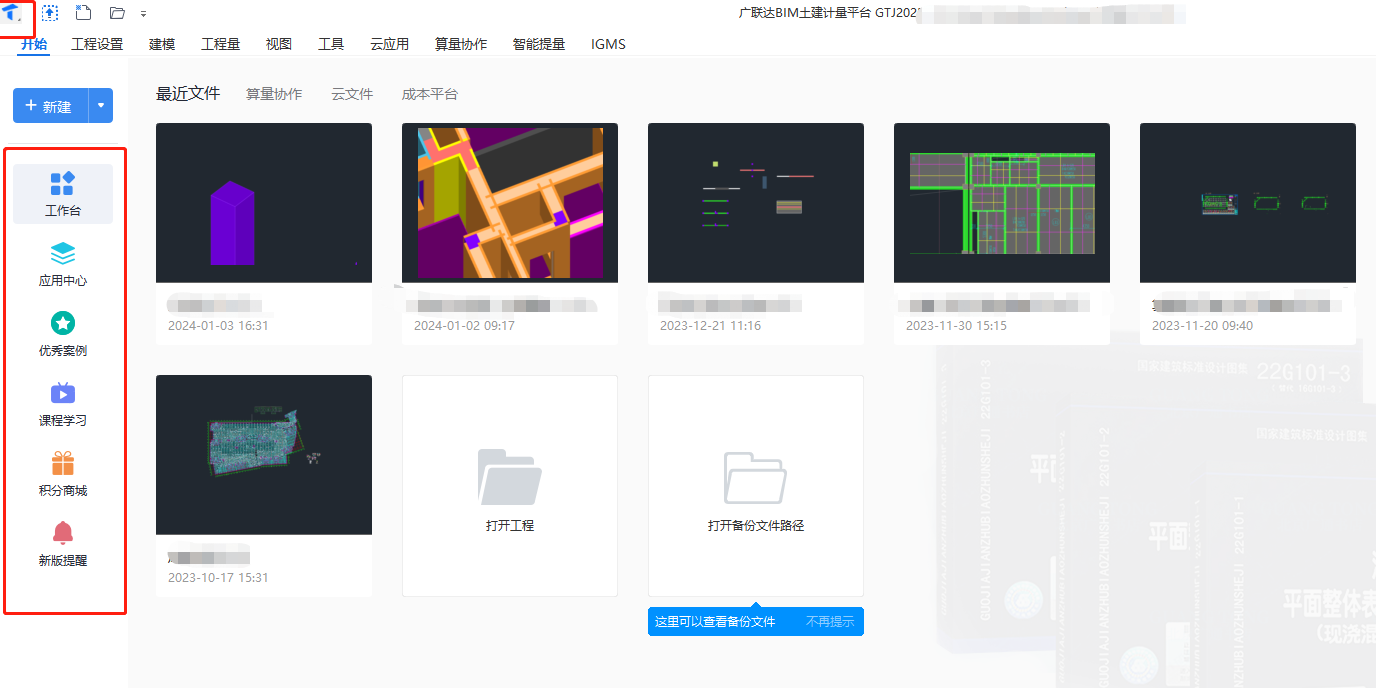
Task: Click the open folder icon in quick toolbar
Action: pos(117,13)
